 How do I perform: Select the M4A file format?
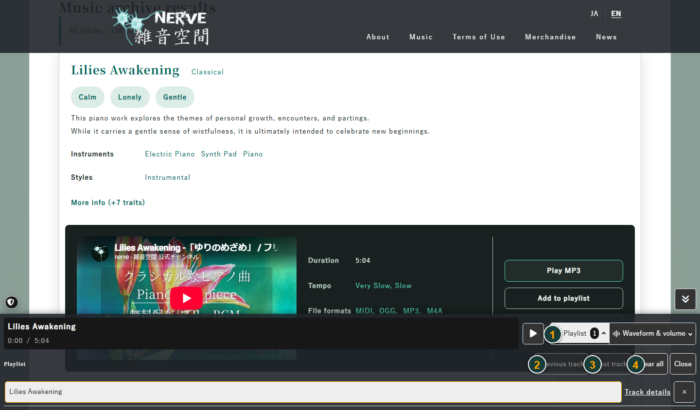pyautogui.click(x=434, y=311)
